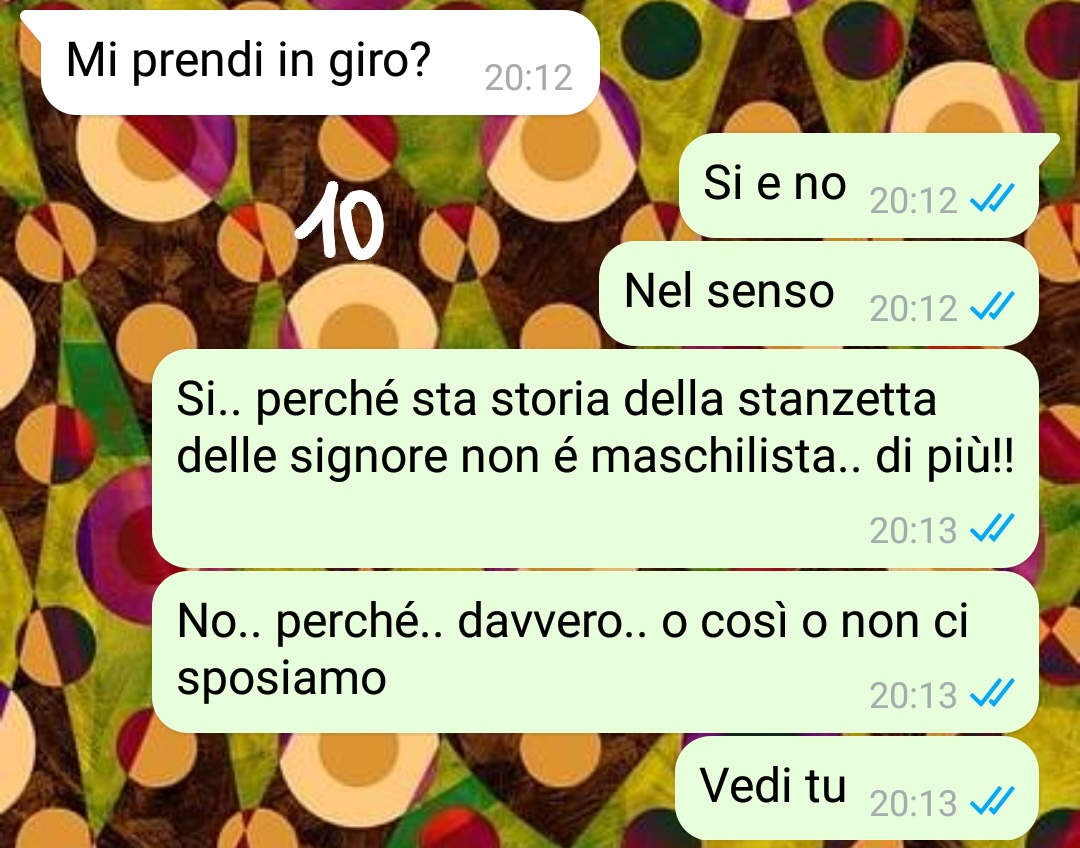Select the 'o così o non ci sposiamo' message

[x=595, y=652]
